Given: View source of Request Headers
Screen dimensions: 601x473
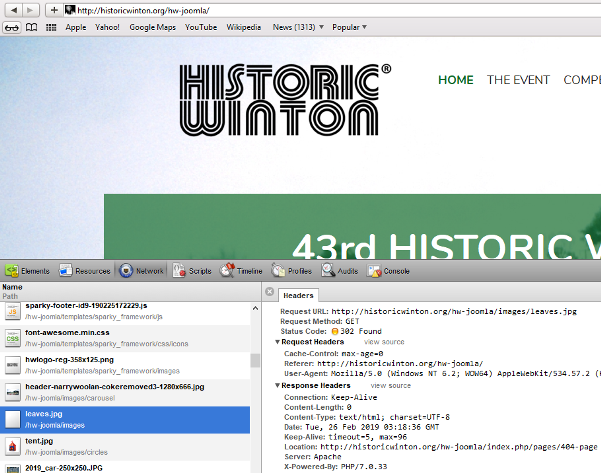Looking at the screenshot, I should point(384,342).
